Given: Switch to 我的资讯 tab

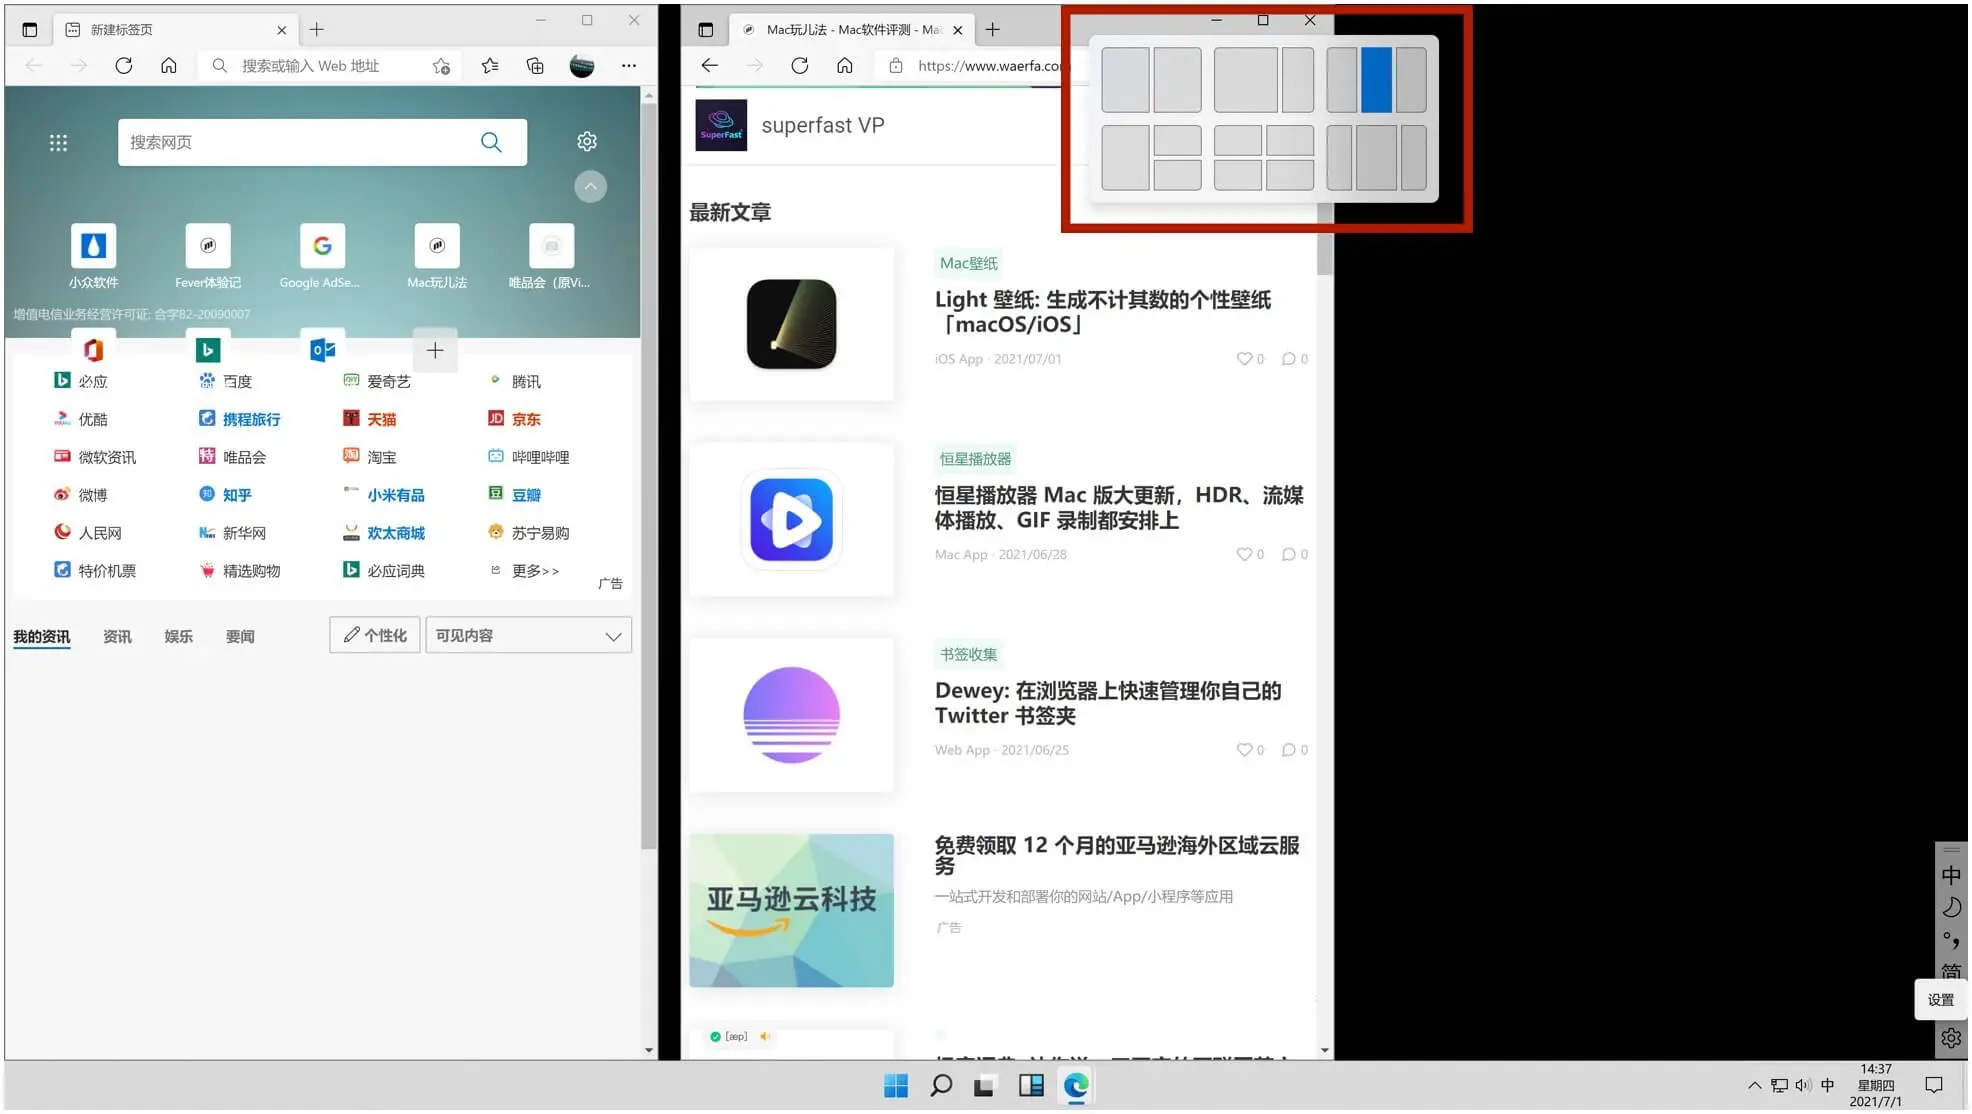Looking at the screenshot, I should [x=41, y=637].
